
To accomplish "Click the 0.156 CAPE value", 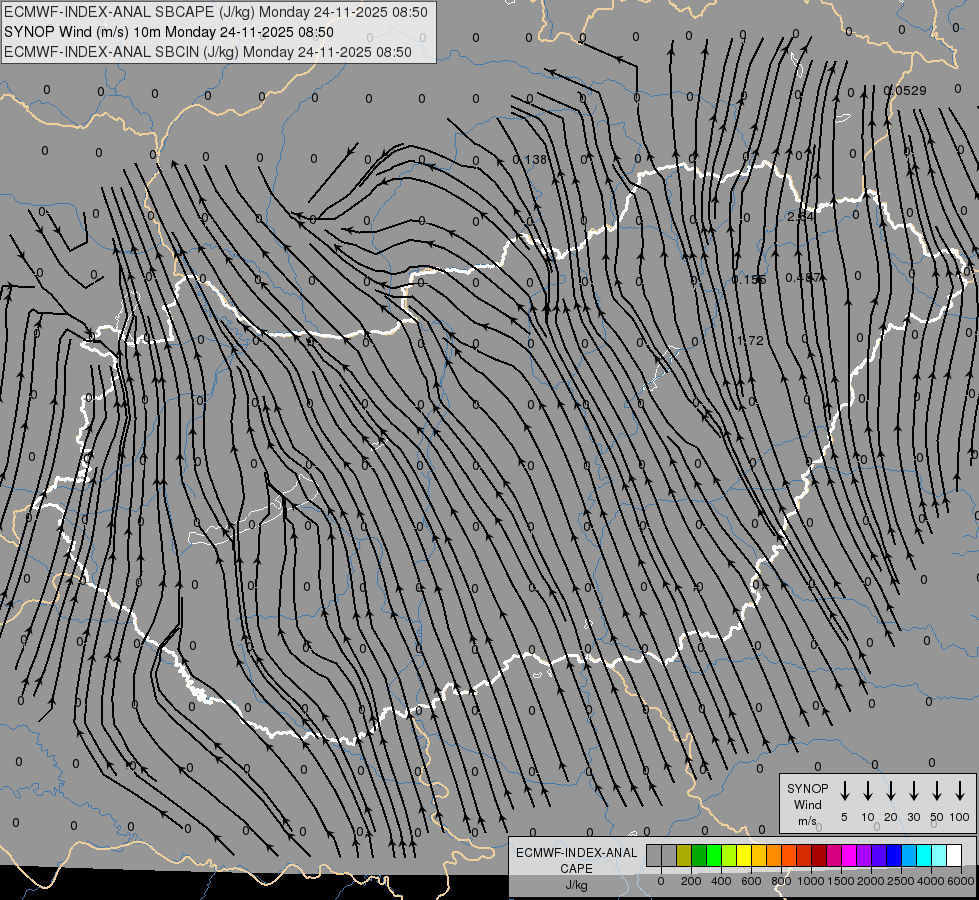I will (749, 279).
